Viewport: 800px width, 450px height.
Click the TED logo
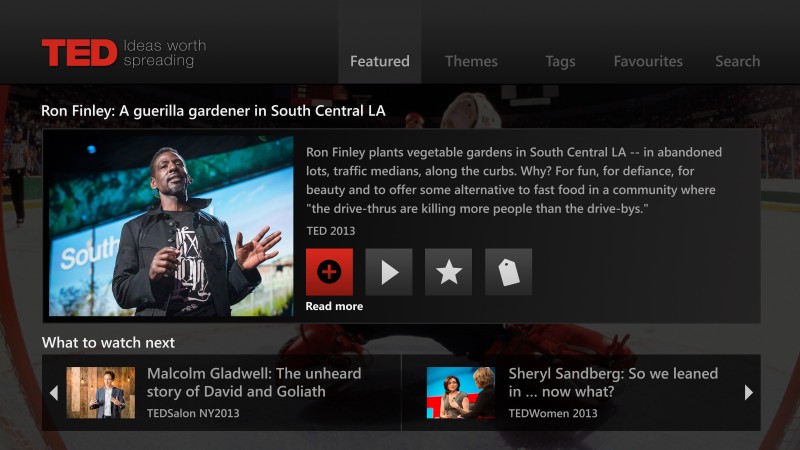coord(79,53)
